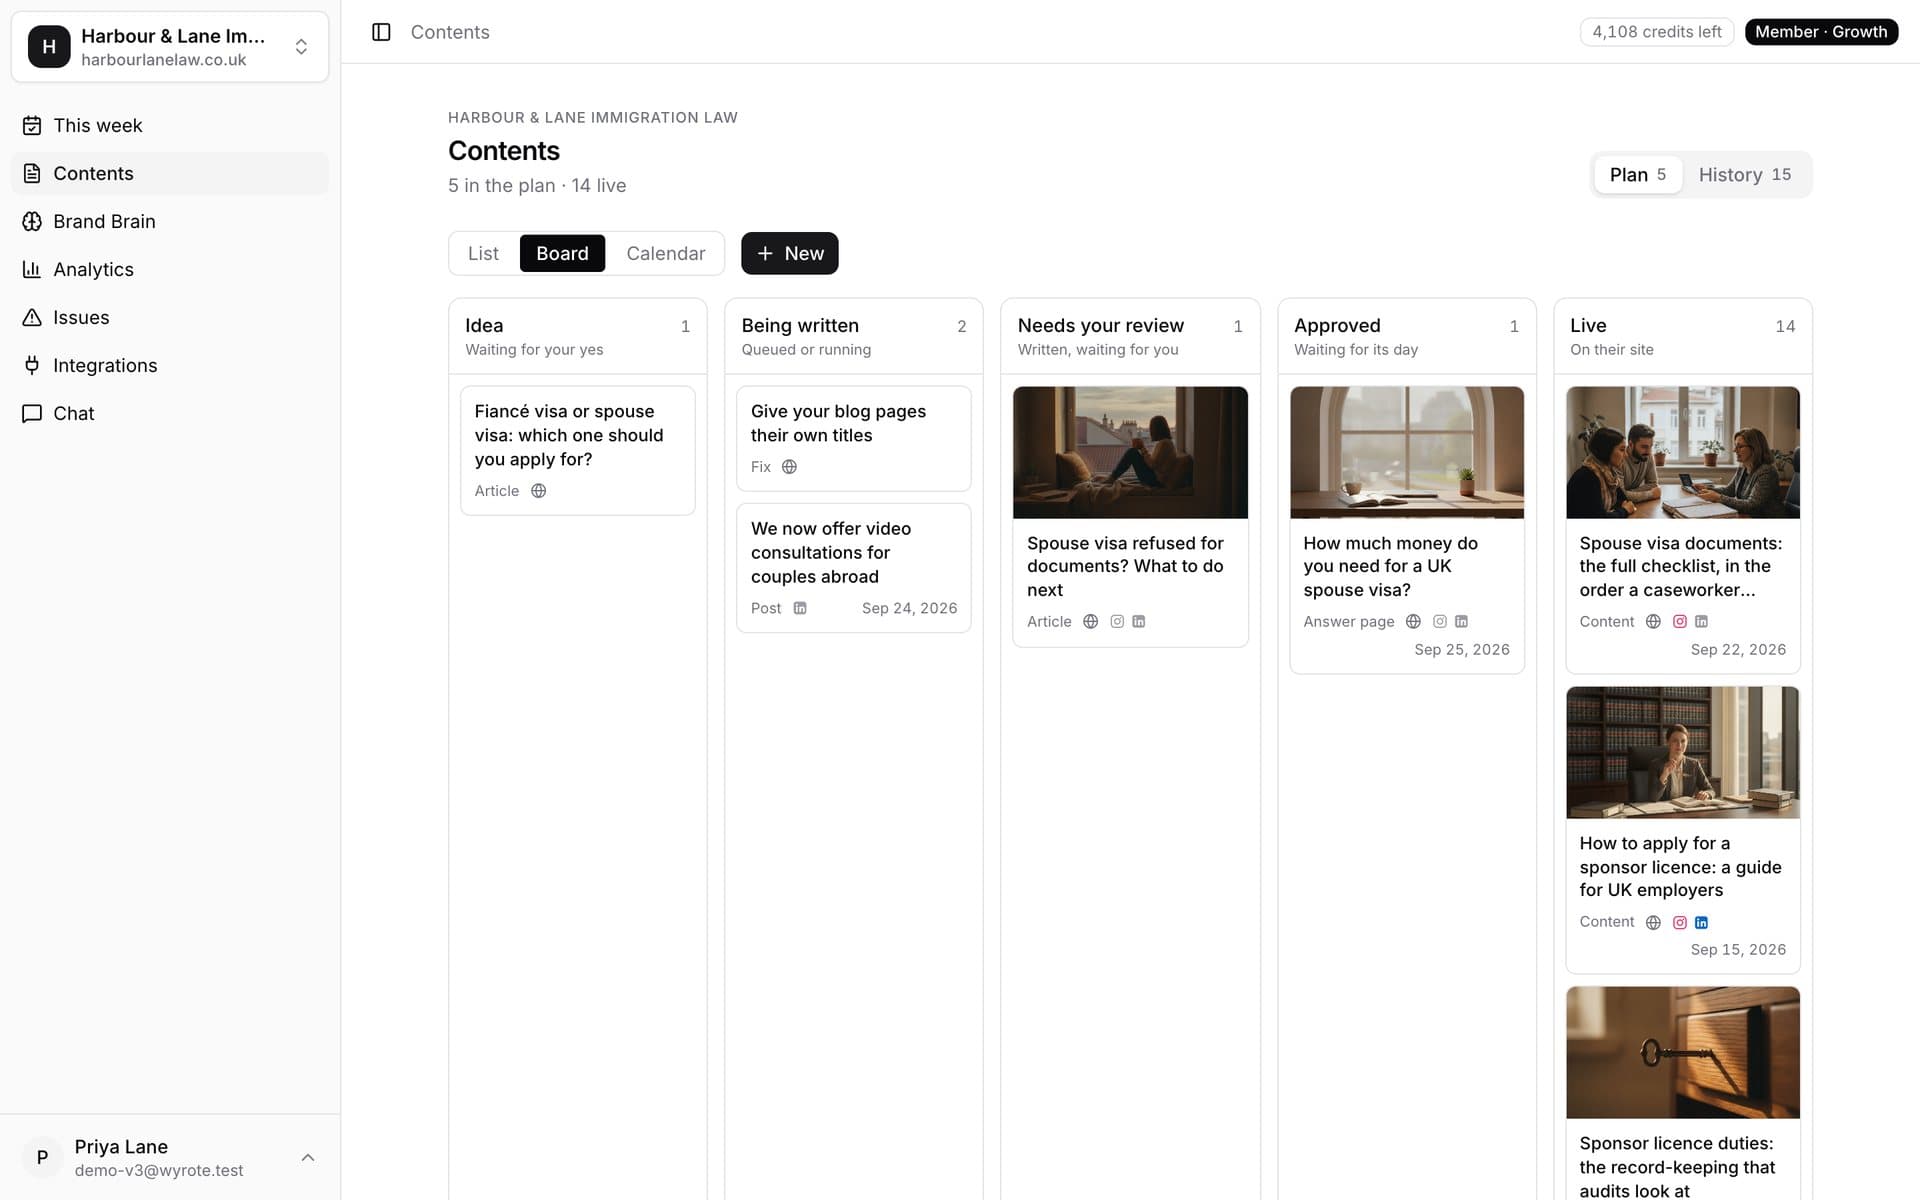Toggle the sidebar panel icon
The width and height of the screenshot is (1920, 1200).
click(381, 32)
